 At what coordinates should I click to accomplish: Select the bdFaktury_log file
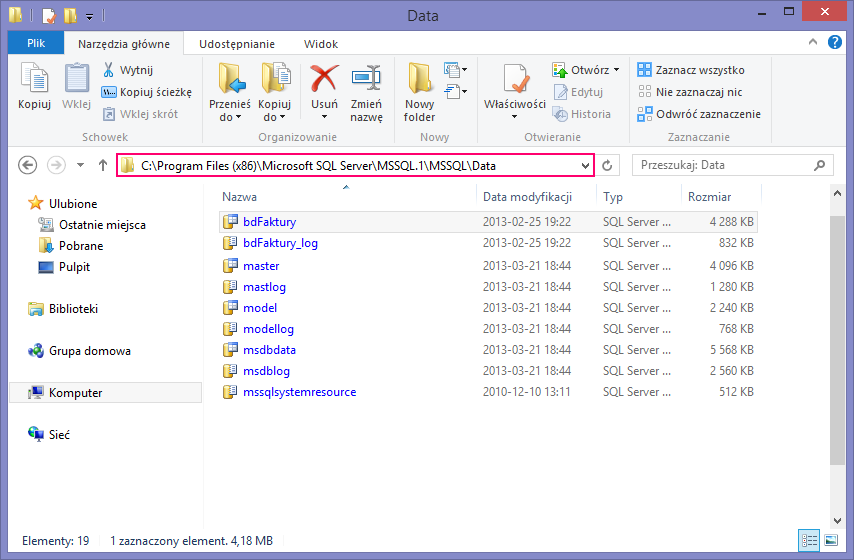pyautogui.click(x=280, y=243)
